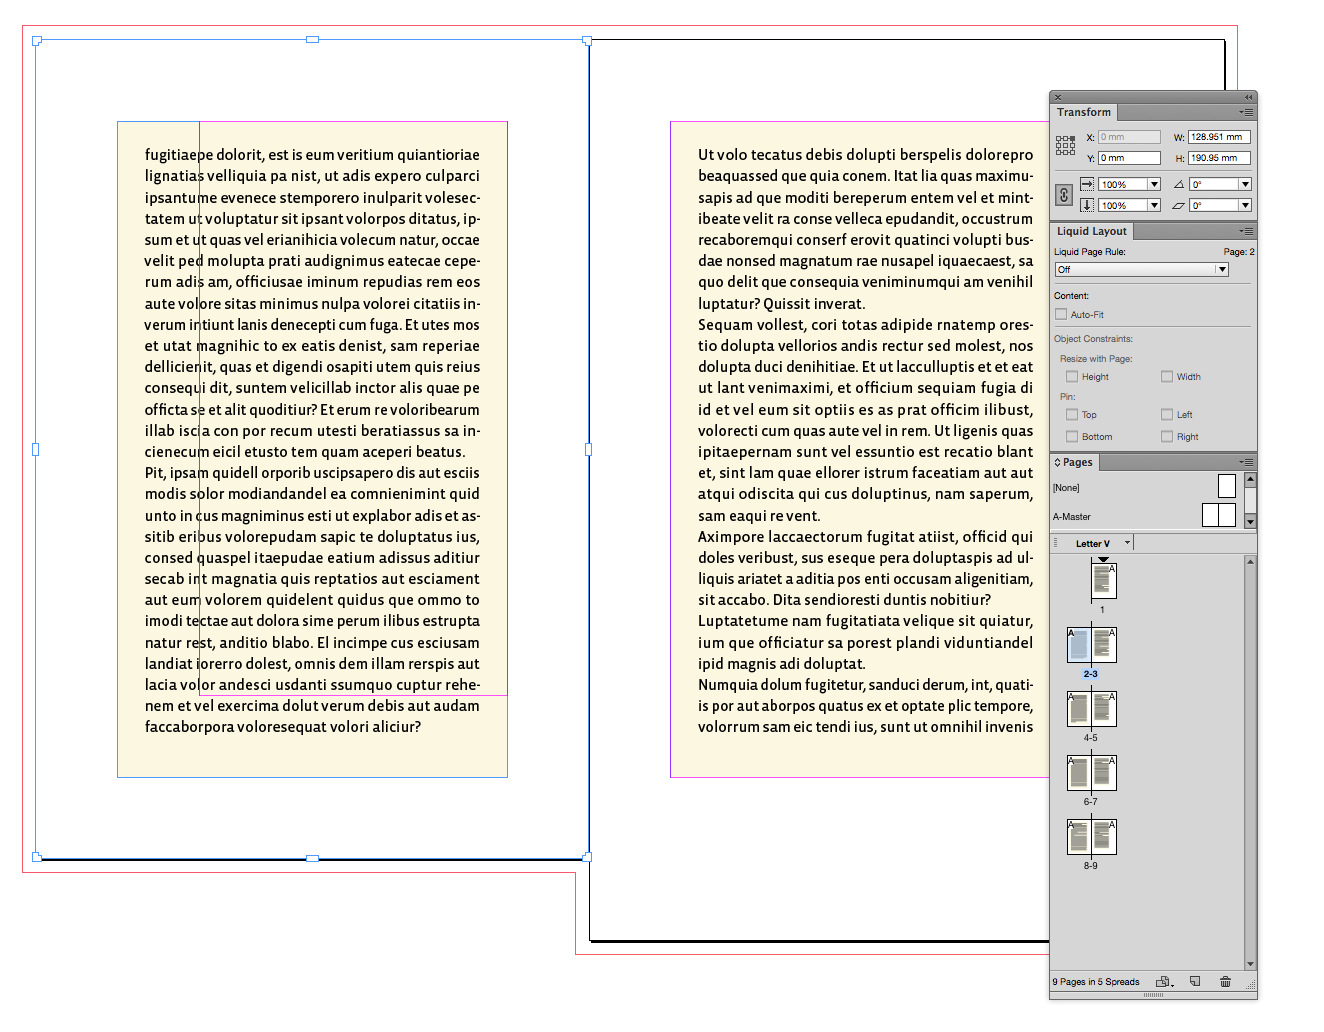Image resolution: width=1324 pixels, height=1032 pixels.
Task: Open the Scale Y Percentage dropdown arrow
Action: [1154, 205]
